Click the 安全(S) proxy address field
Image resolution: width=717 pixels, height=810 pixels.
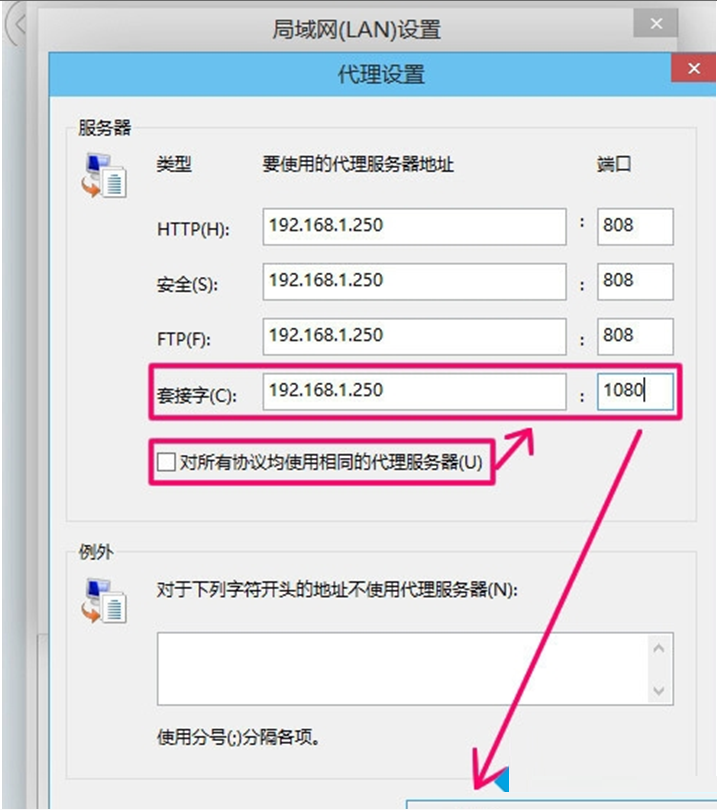[414, 282]
